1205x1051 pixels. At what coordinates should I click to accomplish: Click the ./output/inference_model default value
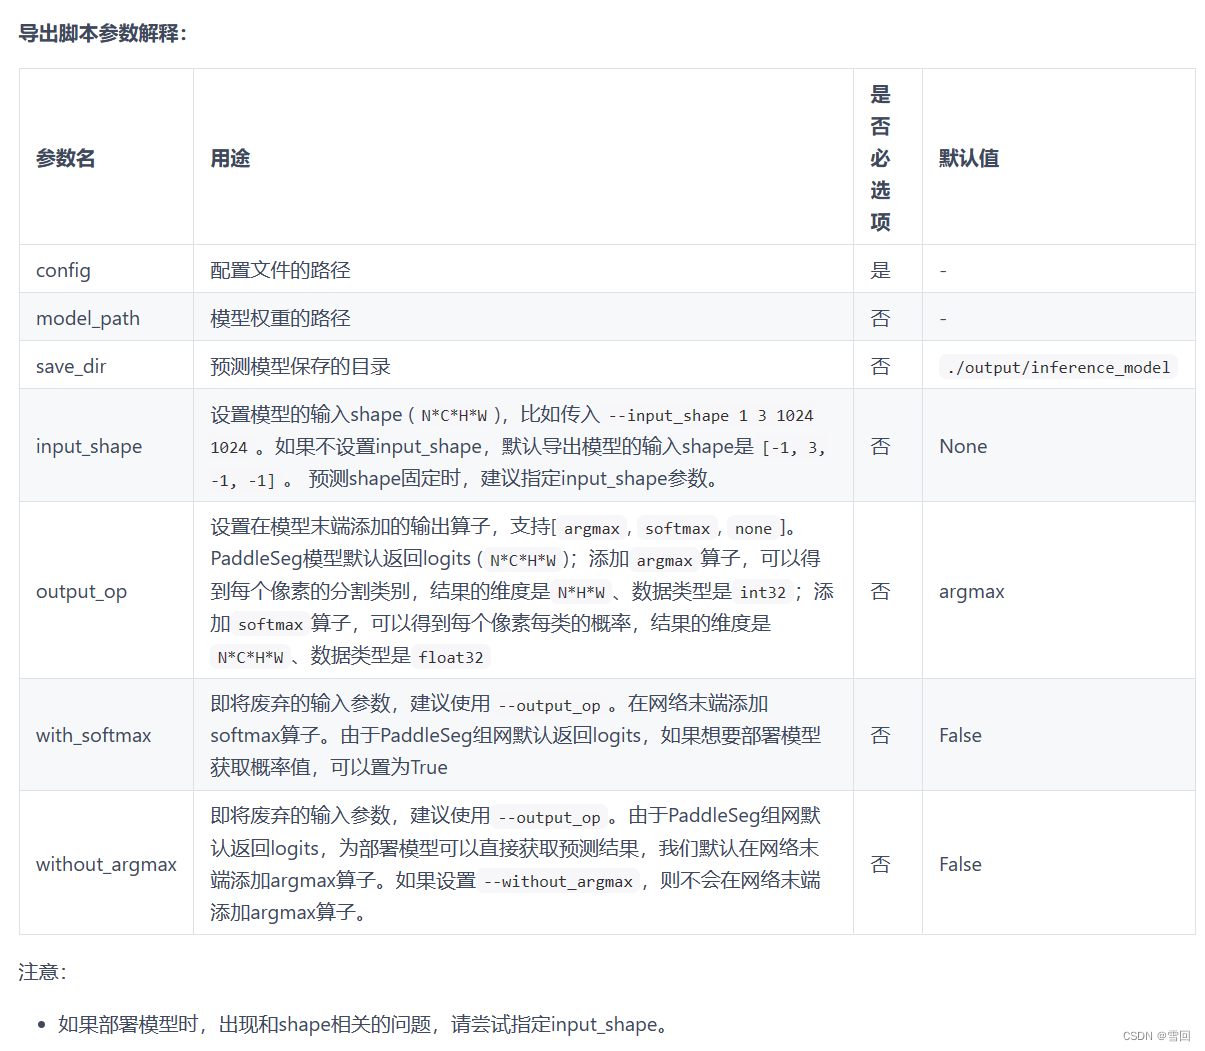(x=1058, y=366)
